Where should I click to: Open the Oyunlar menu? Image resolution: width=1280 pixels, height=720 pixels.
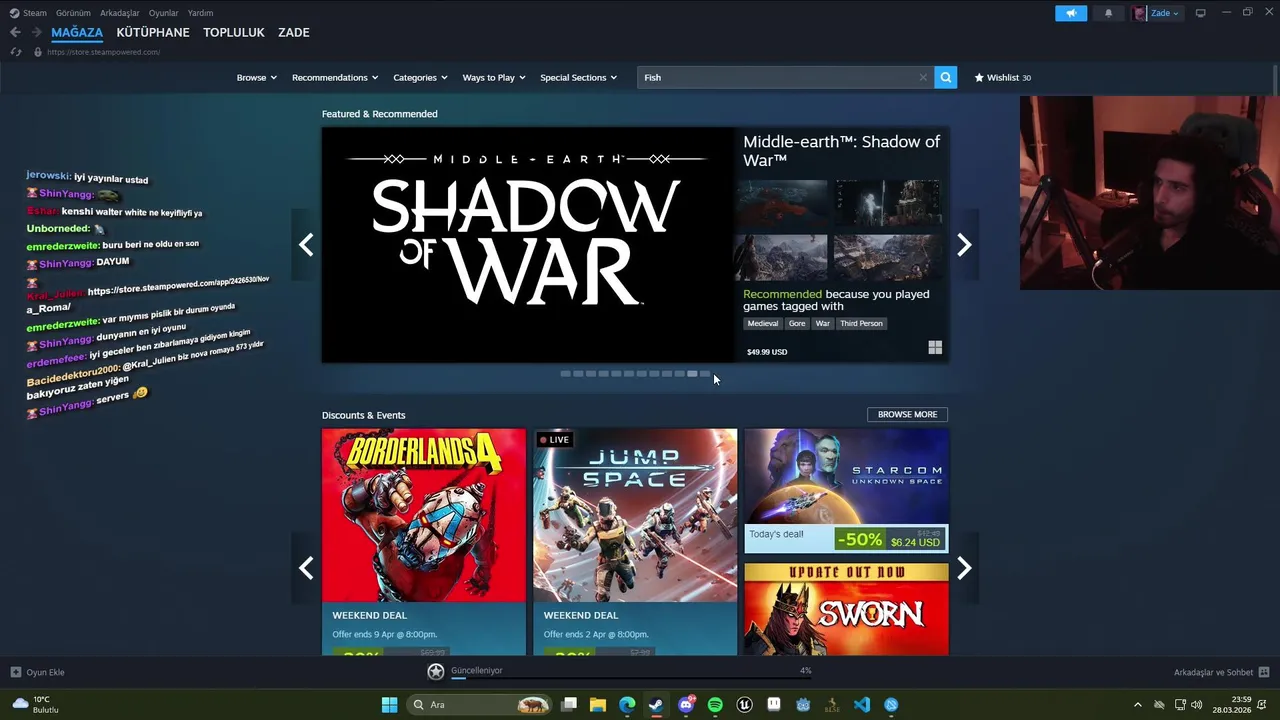click(164, 13)
